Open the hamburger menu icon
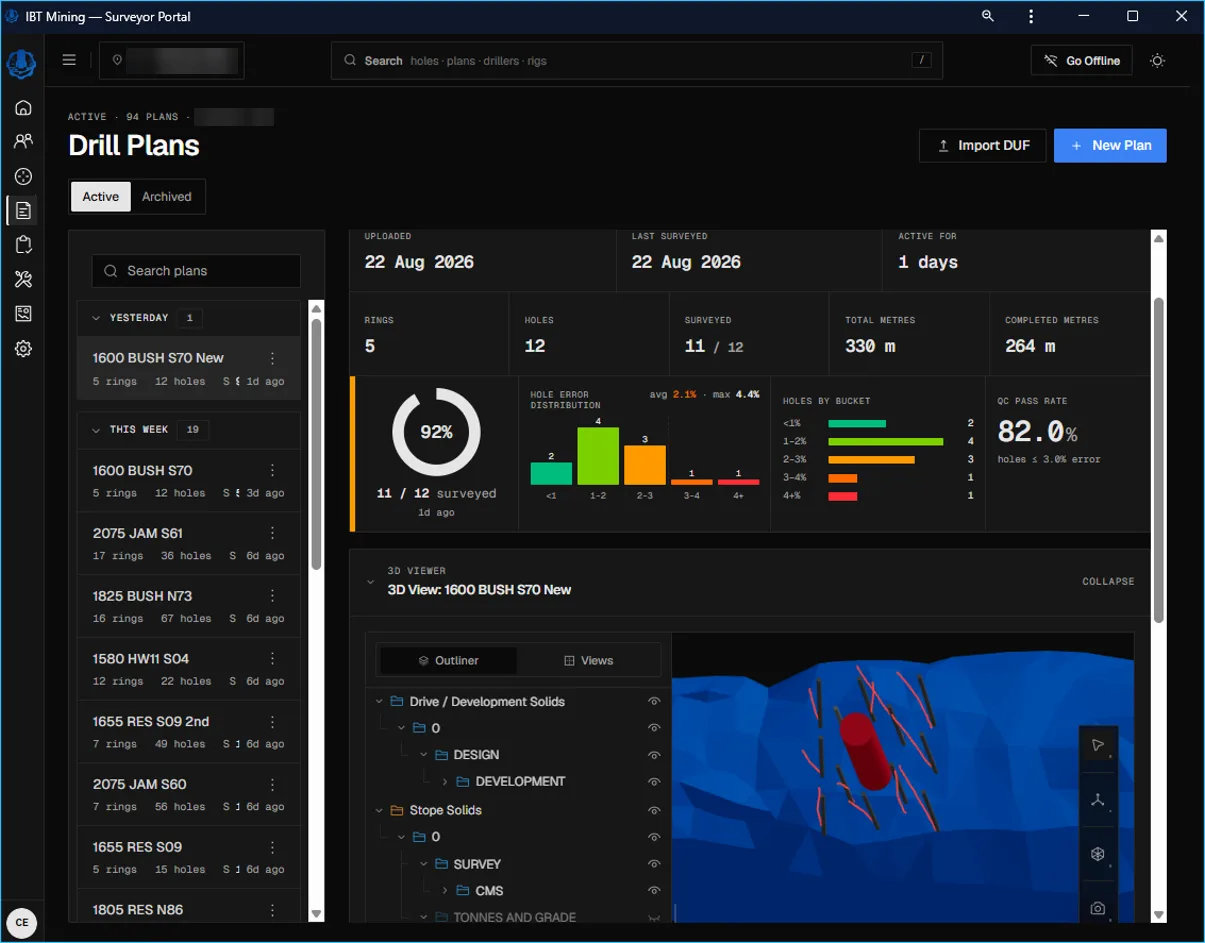1205x943 pixels. (x=69, y=60)
